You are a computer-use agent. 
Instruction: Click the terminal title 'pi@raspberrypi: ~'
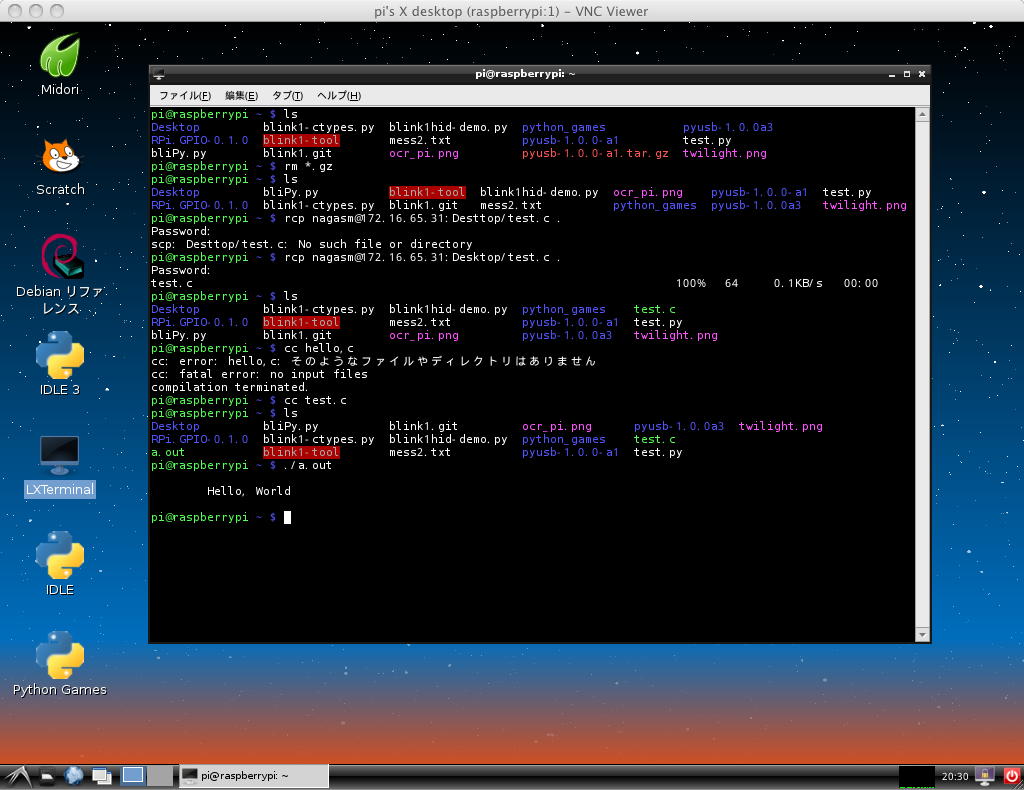tap(525, 74)
